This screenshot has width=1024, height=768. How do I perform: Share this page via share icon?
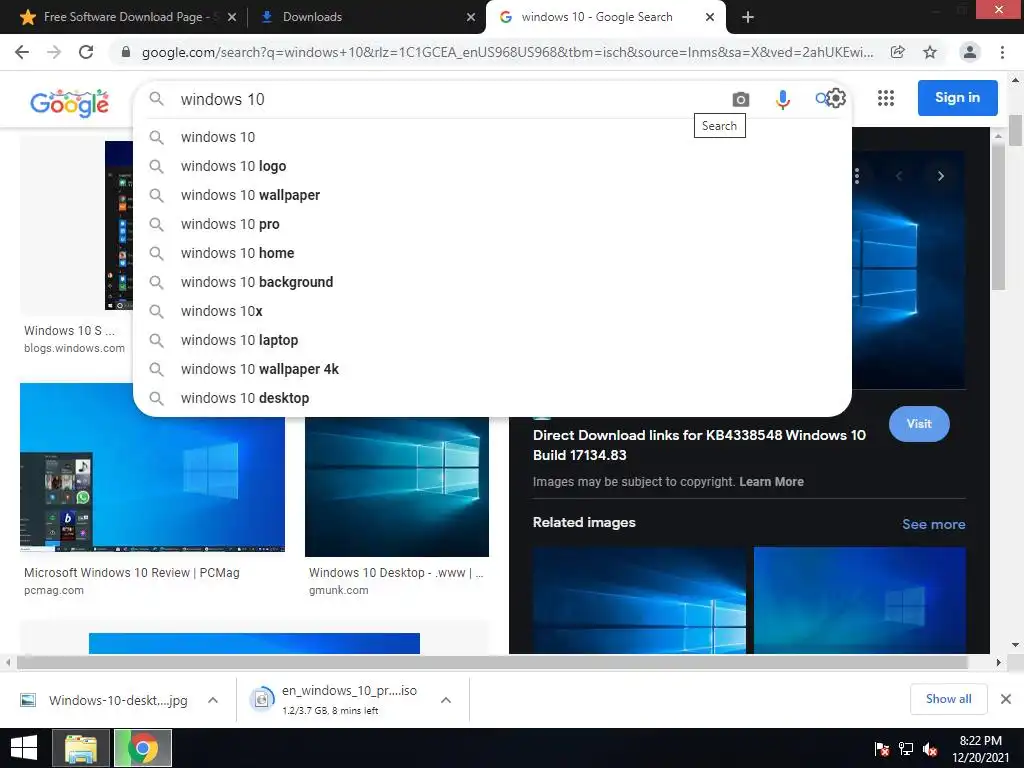[x=898, y=52]
